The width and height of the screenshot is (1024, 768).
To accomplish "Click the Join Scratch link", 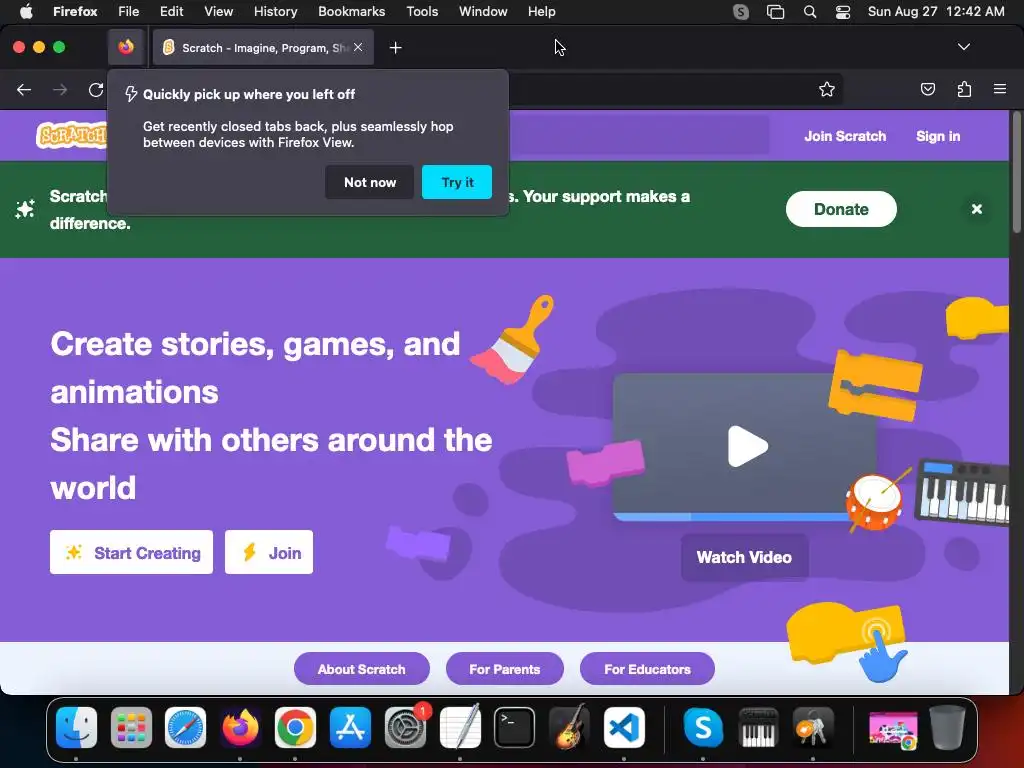I will [845, 136].
